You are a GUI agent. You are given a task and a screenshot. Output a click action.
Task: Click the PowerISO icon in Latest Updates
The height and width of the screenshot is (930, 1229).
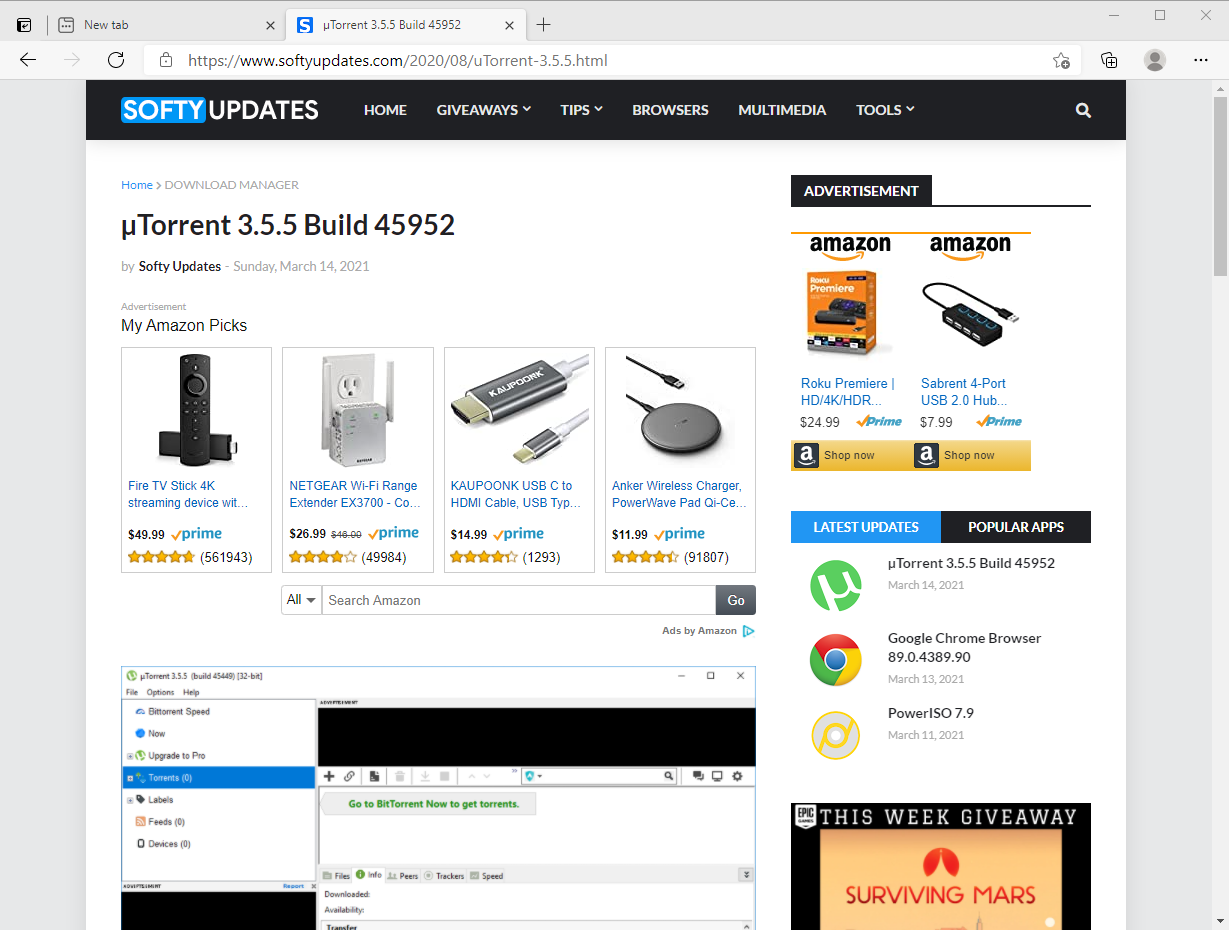click(x=836, y=735)
